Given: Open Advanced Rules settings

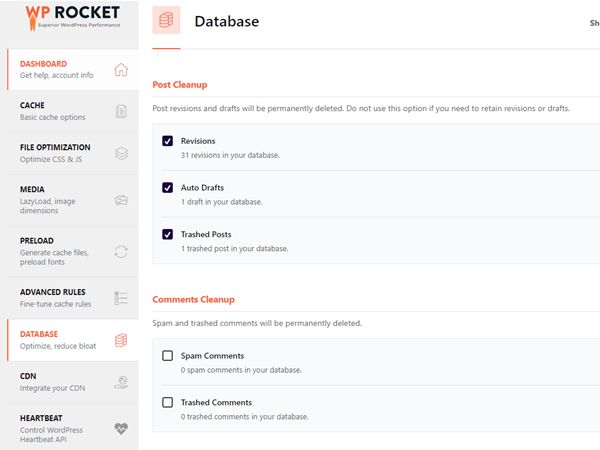Looking at the screenshot, I should (73, 298).
